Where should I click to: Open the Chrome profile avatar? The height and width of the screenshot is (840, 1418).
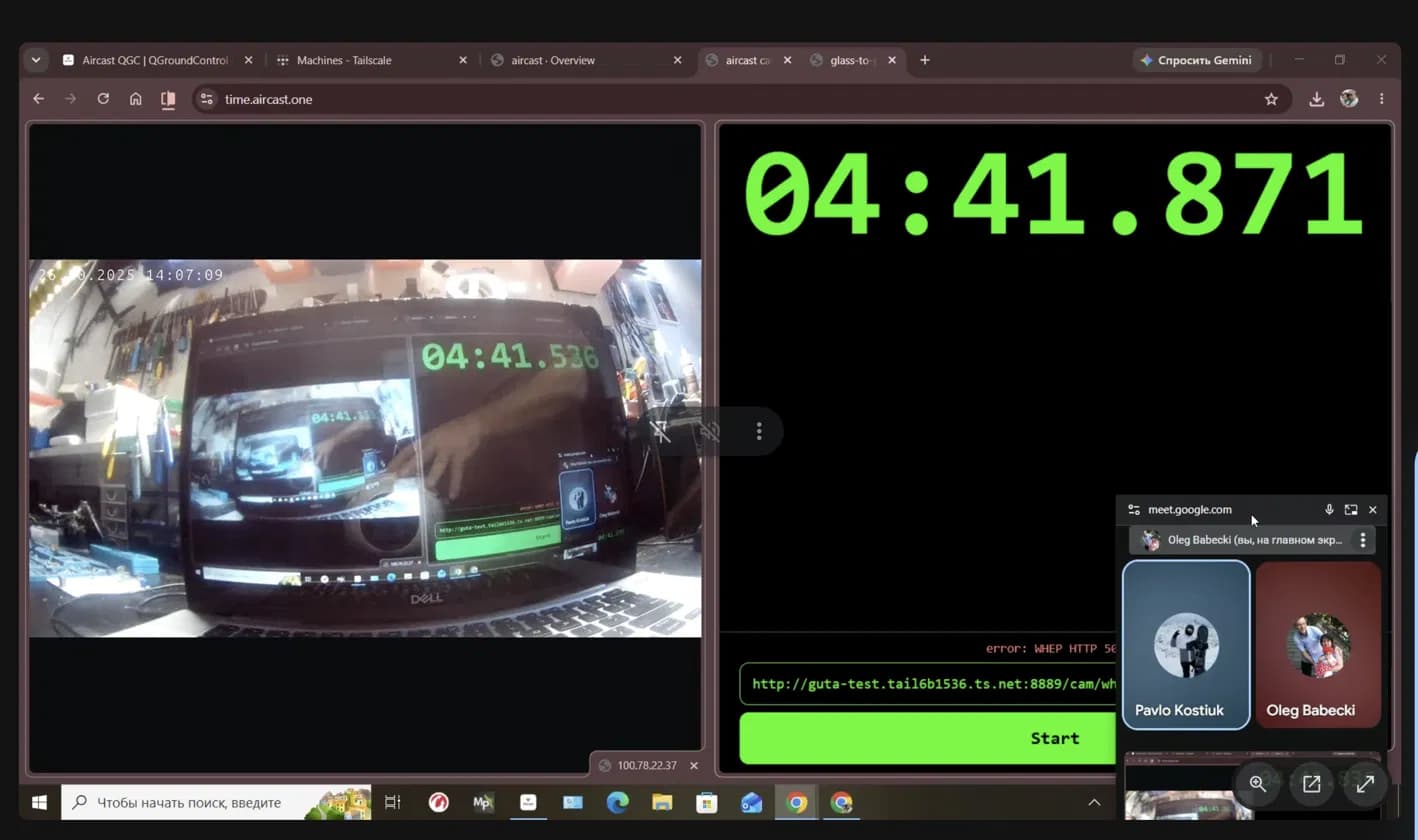tap(1349, 99)
